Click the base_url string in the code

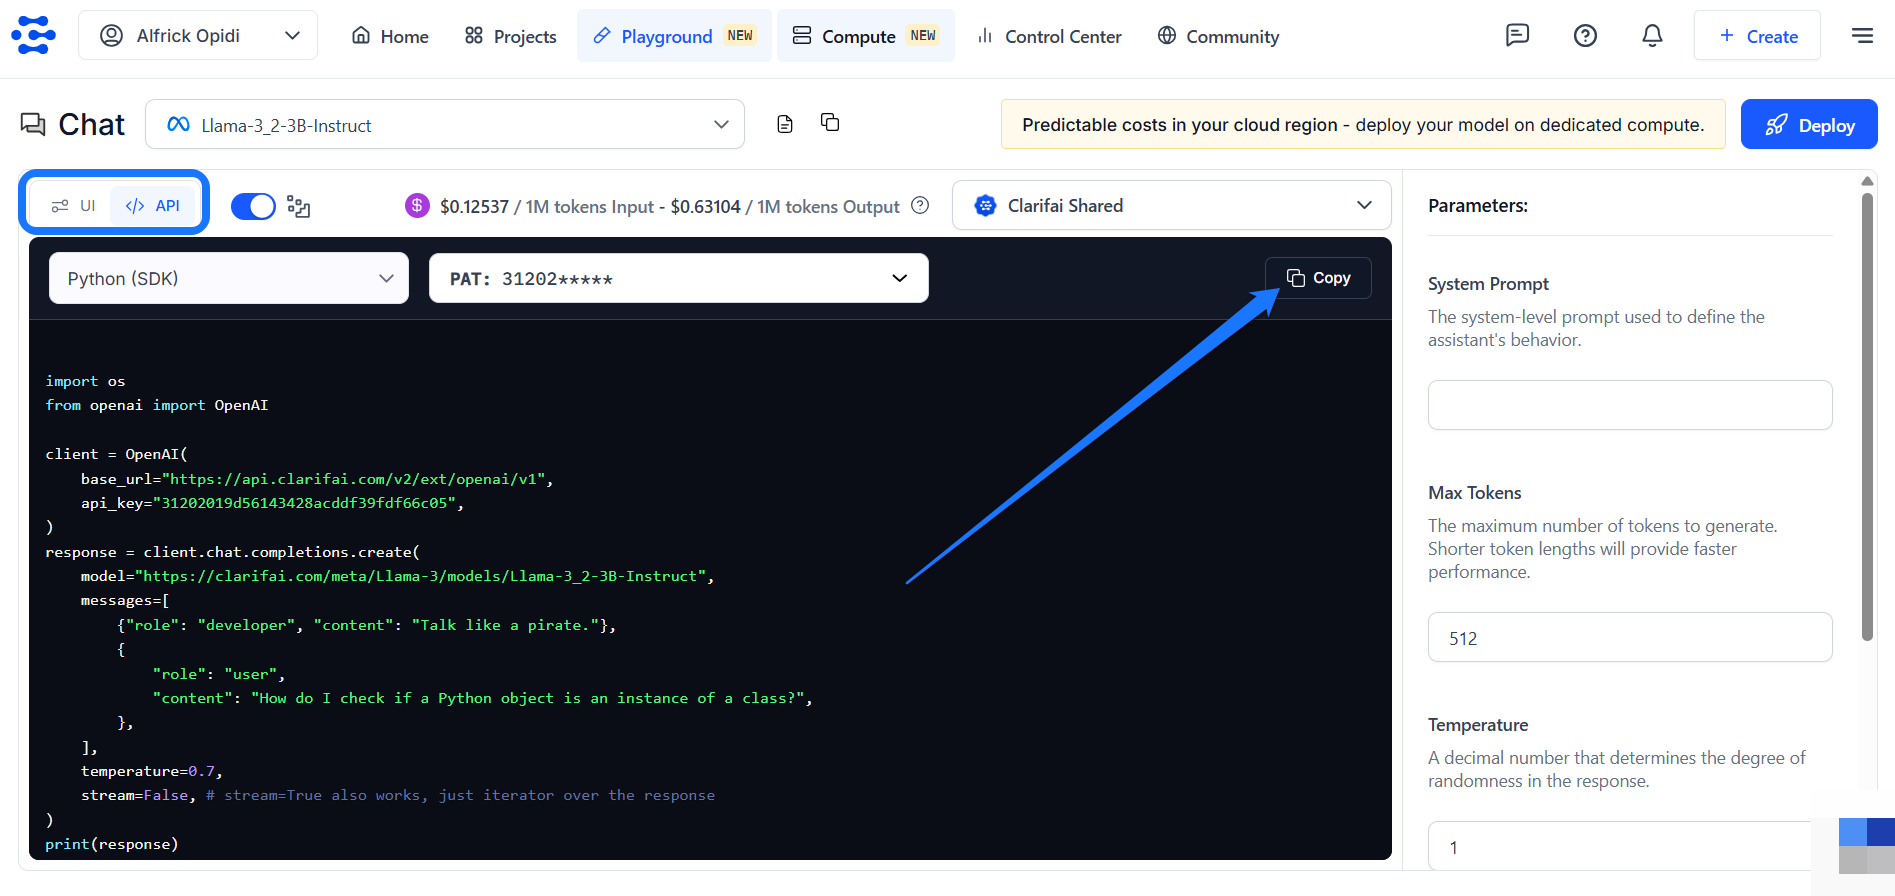[x=354, y=479]
